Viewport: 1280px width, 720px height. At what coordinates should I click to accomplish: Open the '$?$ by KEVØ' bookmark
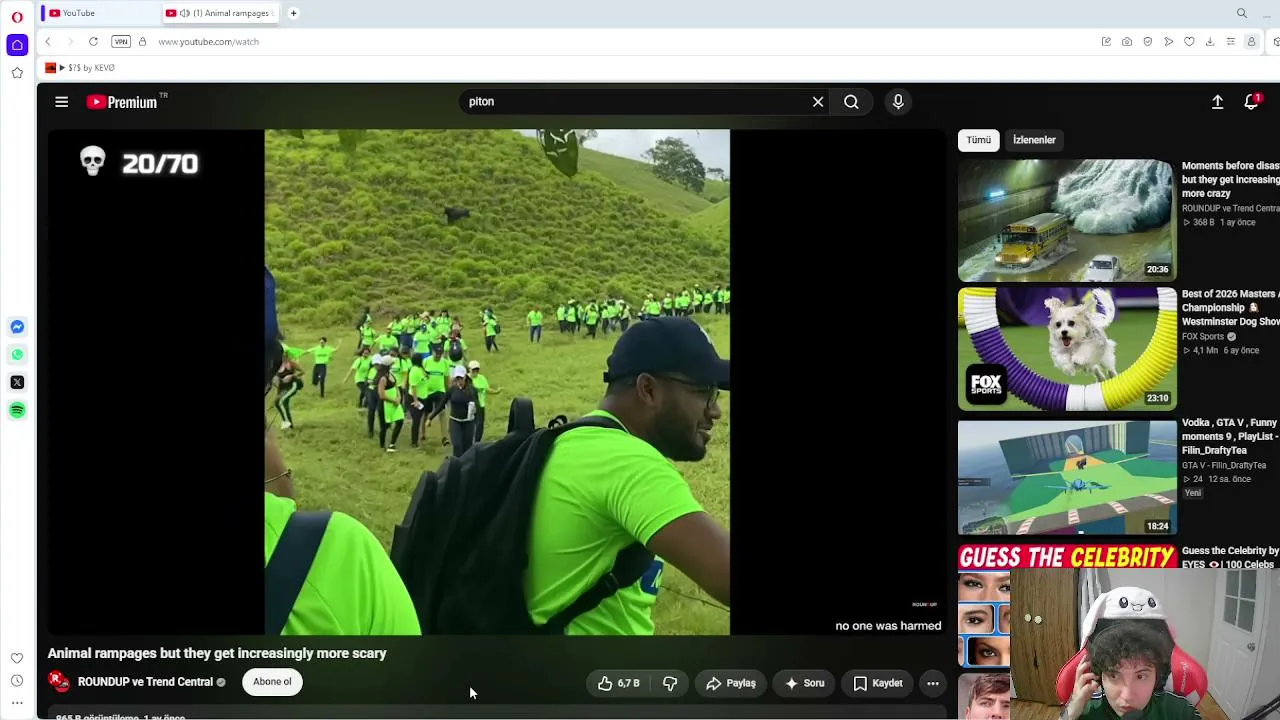tap(80, 68)
